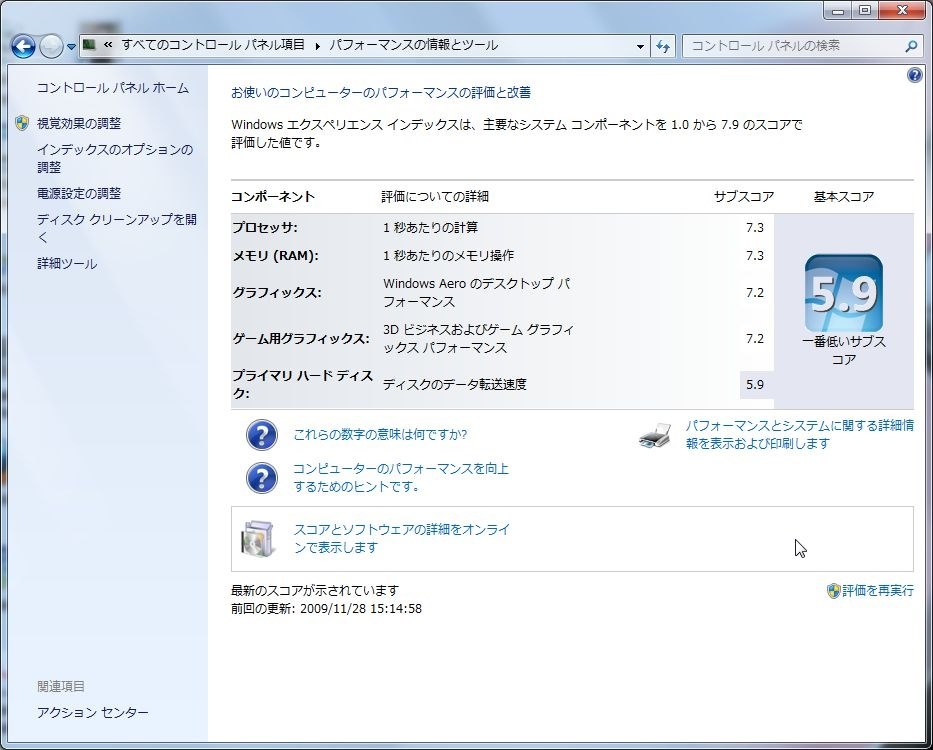The image size is (933, 750).
Task: Click the search magnifier icon
Action: 911,46
